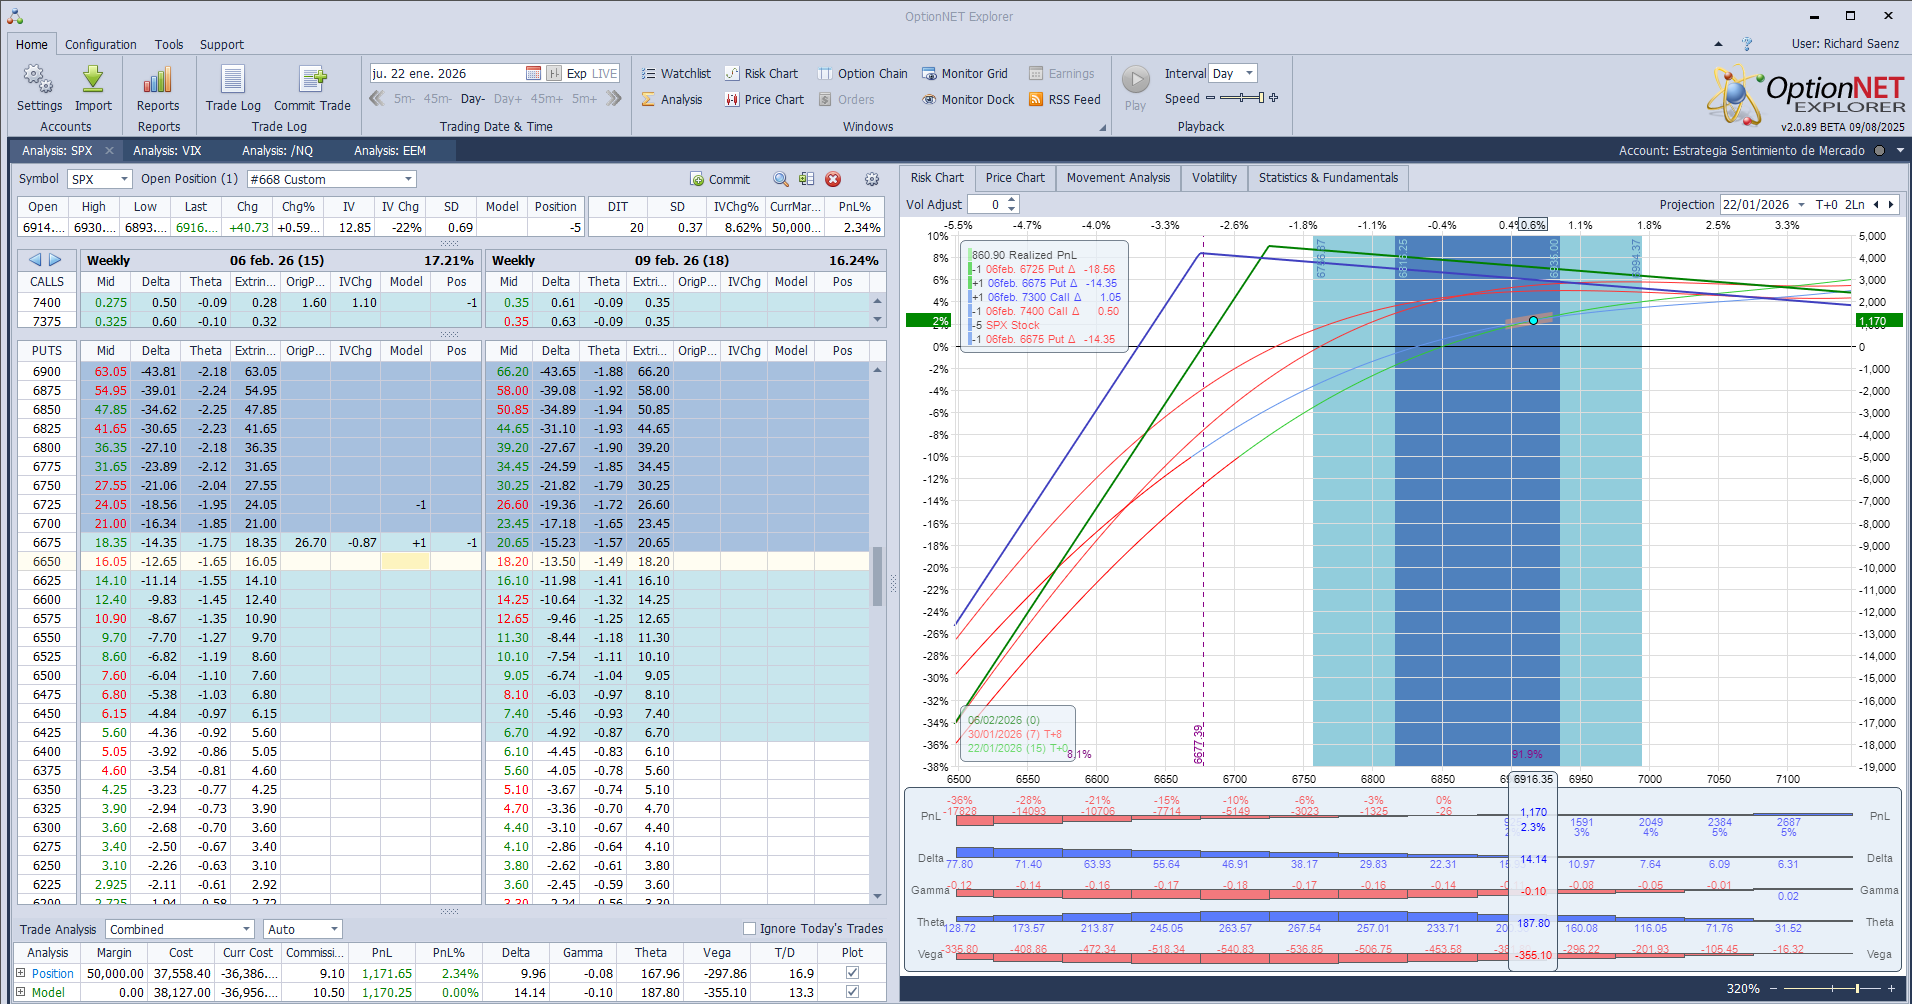Viewport: 1912px width, 1004px height.
Task: Open the Analysis window from ribbon
Action: (672, 99)
